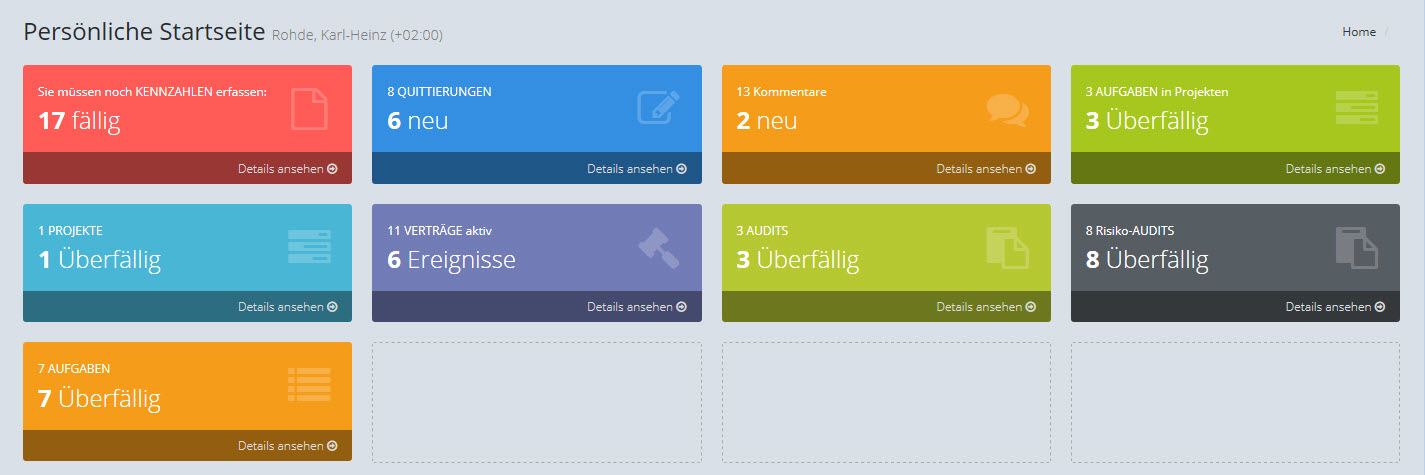Click the first empty dashed tile placeholder

point(536,402)
